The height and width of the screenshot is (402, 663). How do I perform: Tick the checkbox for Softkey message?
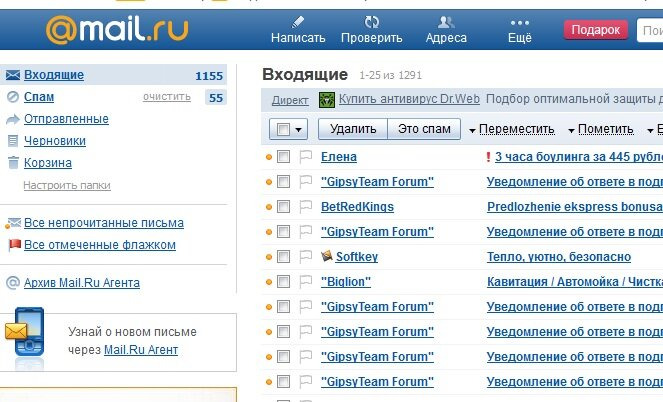pyautogui.click(x=283, y=257)
